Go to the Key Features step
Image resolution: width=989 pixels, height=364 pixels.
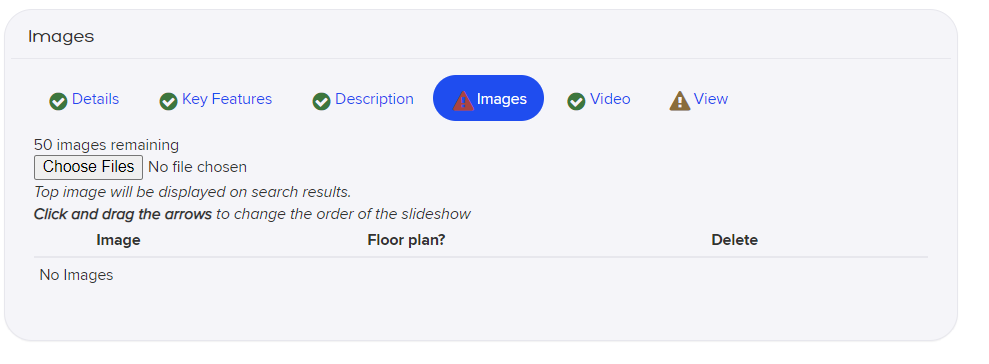click(227, 99)
